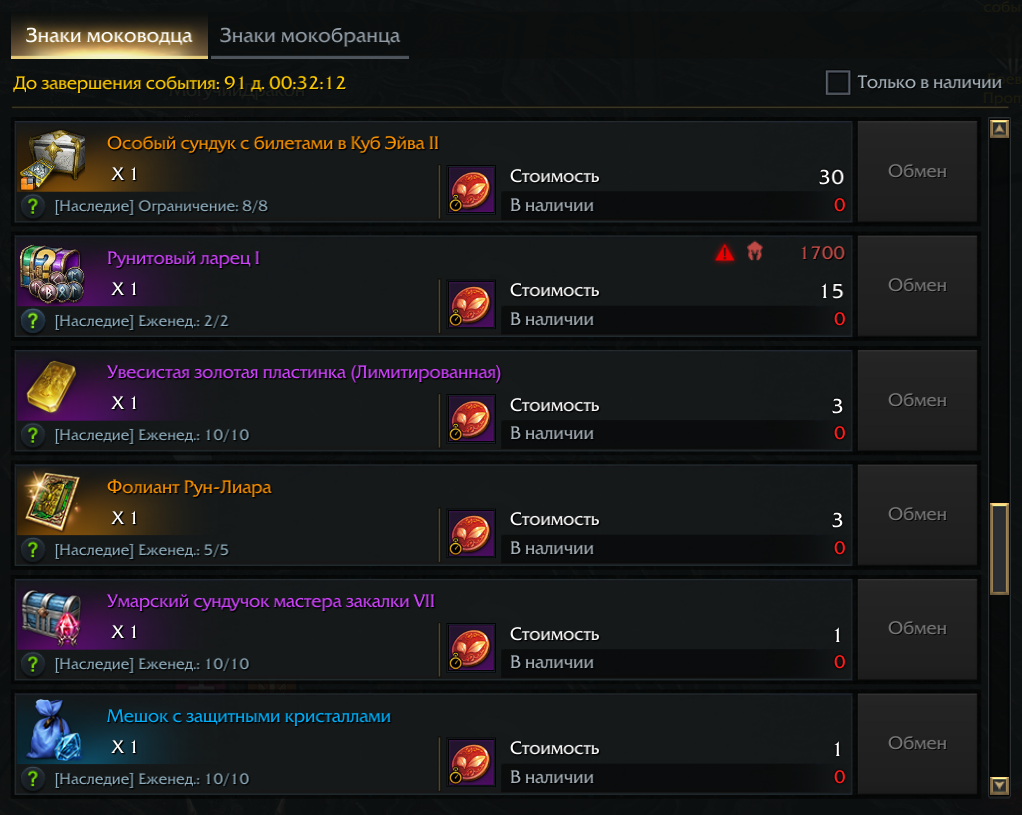Click the Умарский сундучок chest icon
Viewport: 1022px width, 815px height.
(x=51, y=616)
